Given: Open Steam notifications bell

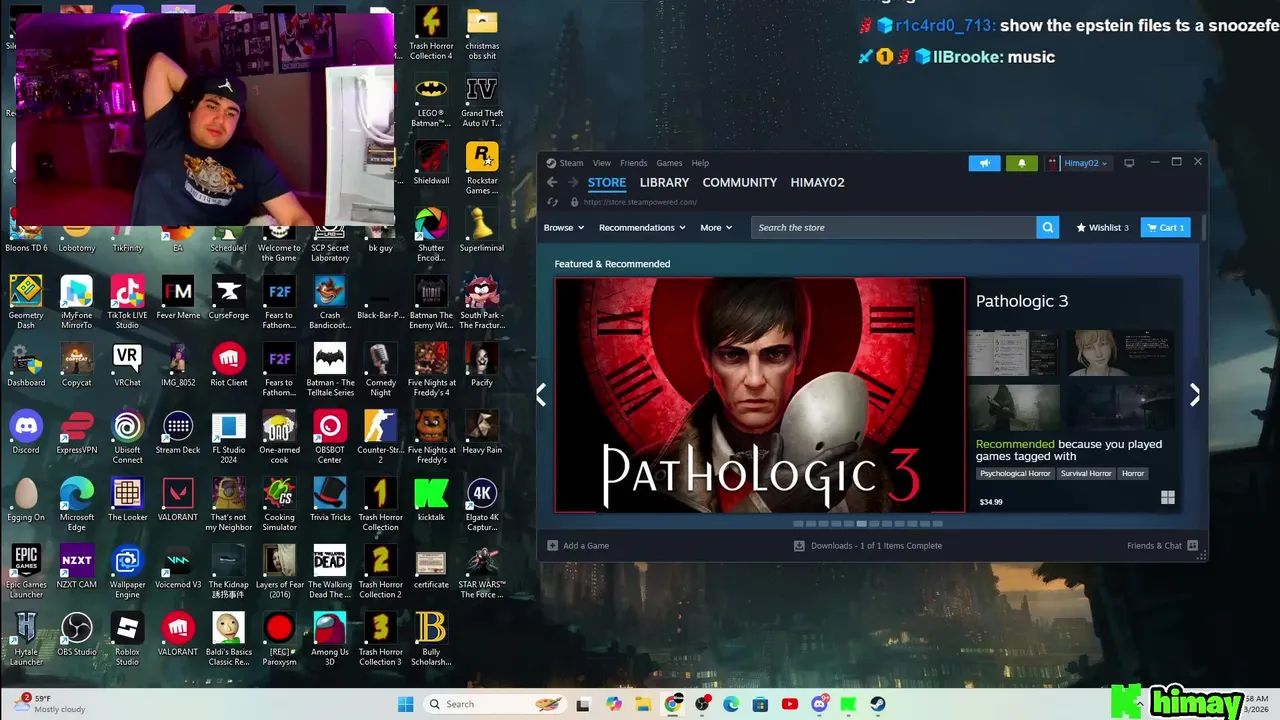Looking at the screenshot, I should click(x=1022, y=163).
